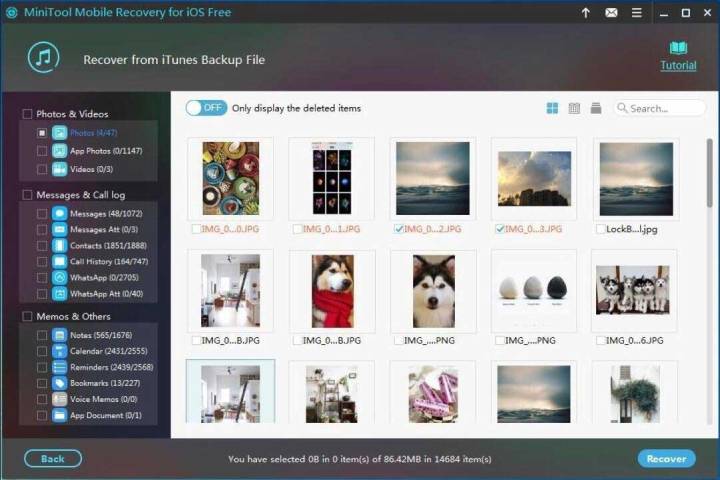Click the MiniTool logo in title bar
This screenshot has height=480, width=720.
click(11, 12)
